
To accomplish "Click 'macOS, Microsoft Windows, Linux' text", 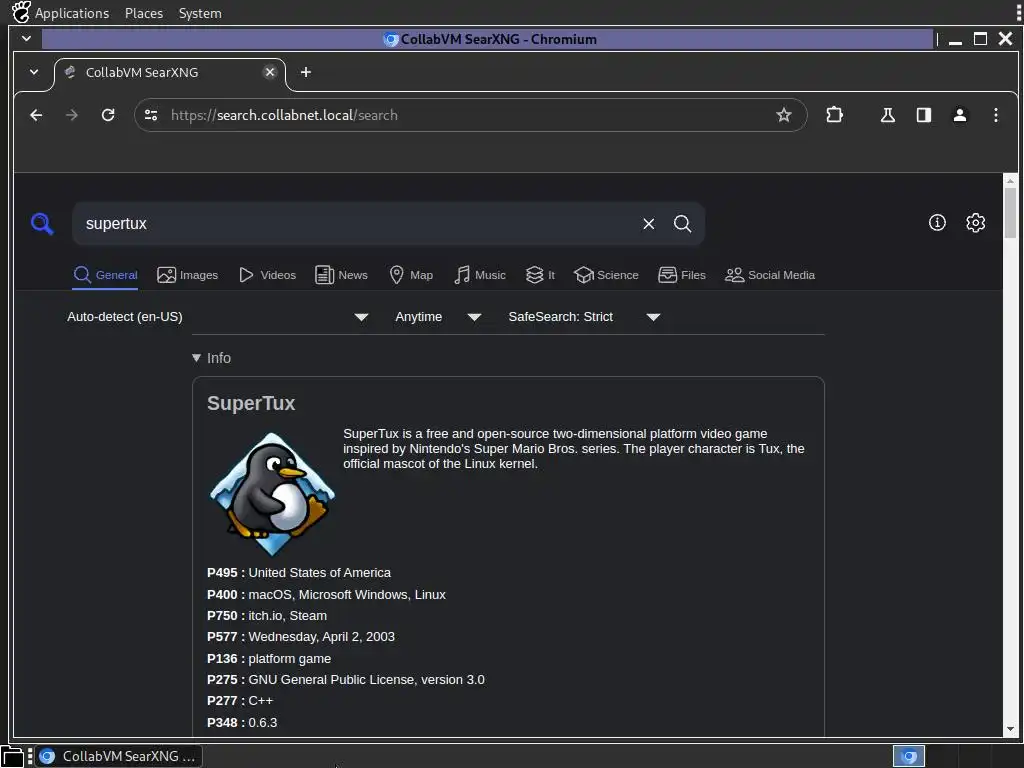I will [x=347, y=595].
